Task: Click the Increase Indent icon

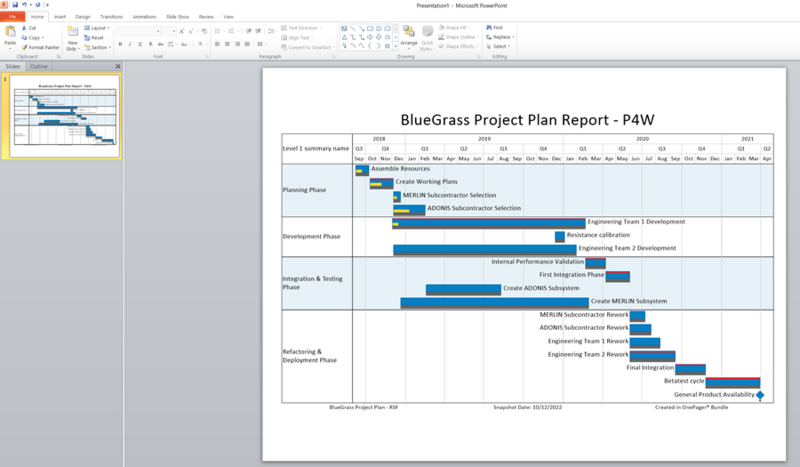Action: pos(258,31)
